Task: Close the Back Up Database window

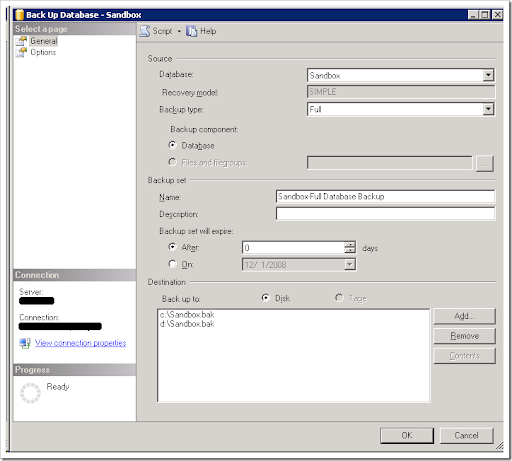Action: coord(497,15)
